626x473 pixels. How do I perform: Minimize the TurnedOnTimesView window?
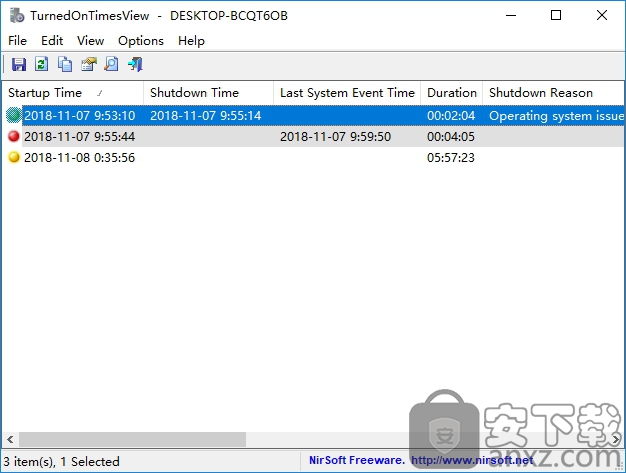511,16
